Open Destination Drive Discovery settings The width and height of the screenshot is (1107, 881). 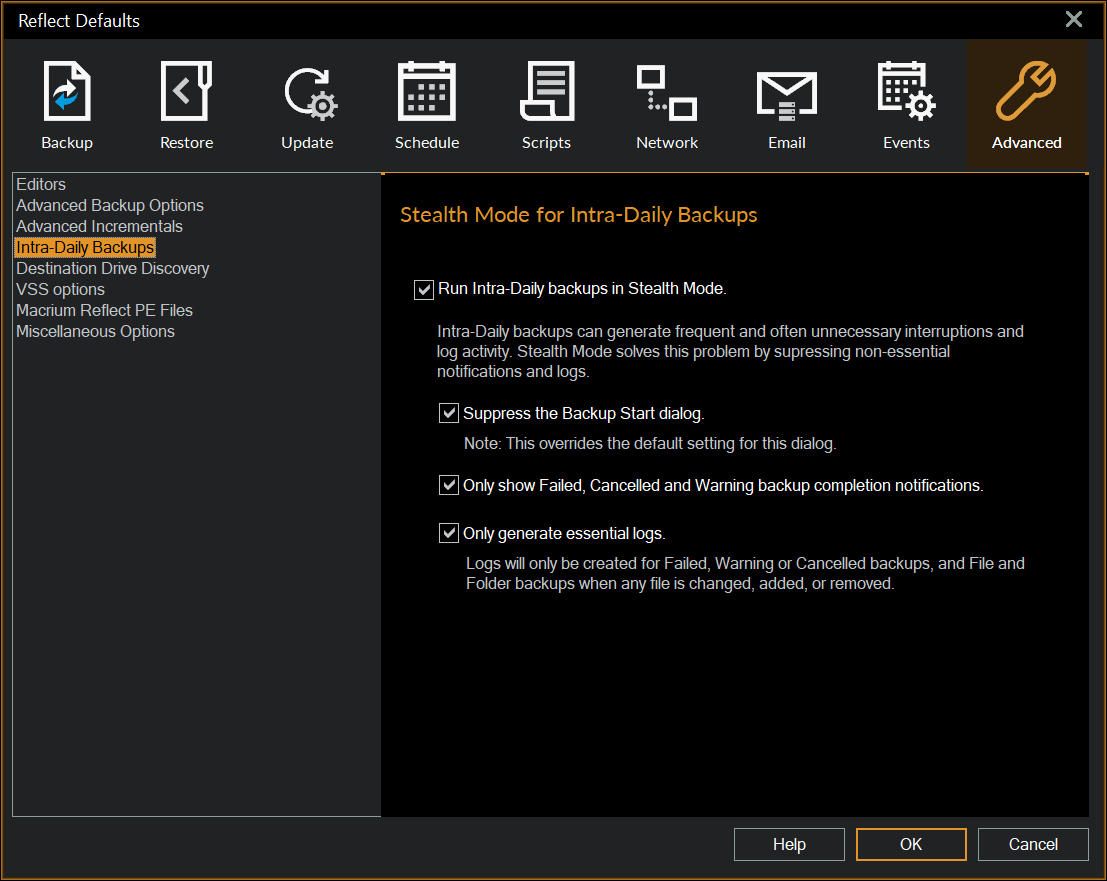112,268
